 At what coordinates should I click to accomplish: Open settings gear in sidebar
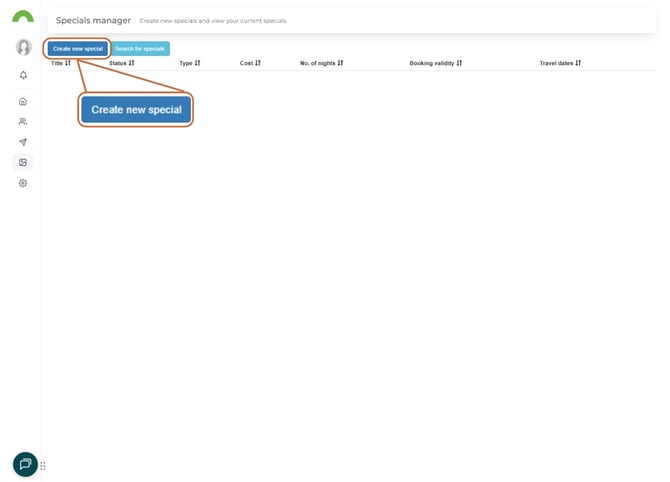pos(23,183)
